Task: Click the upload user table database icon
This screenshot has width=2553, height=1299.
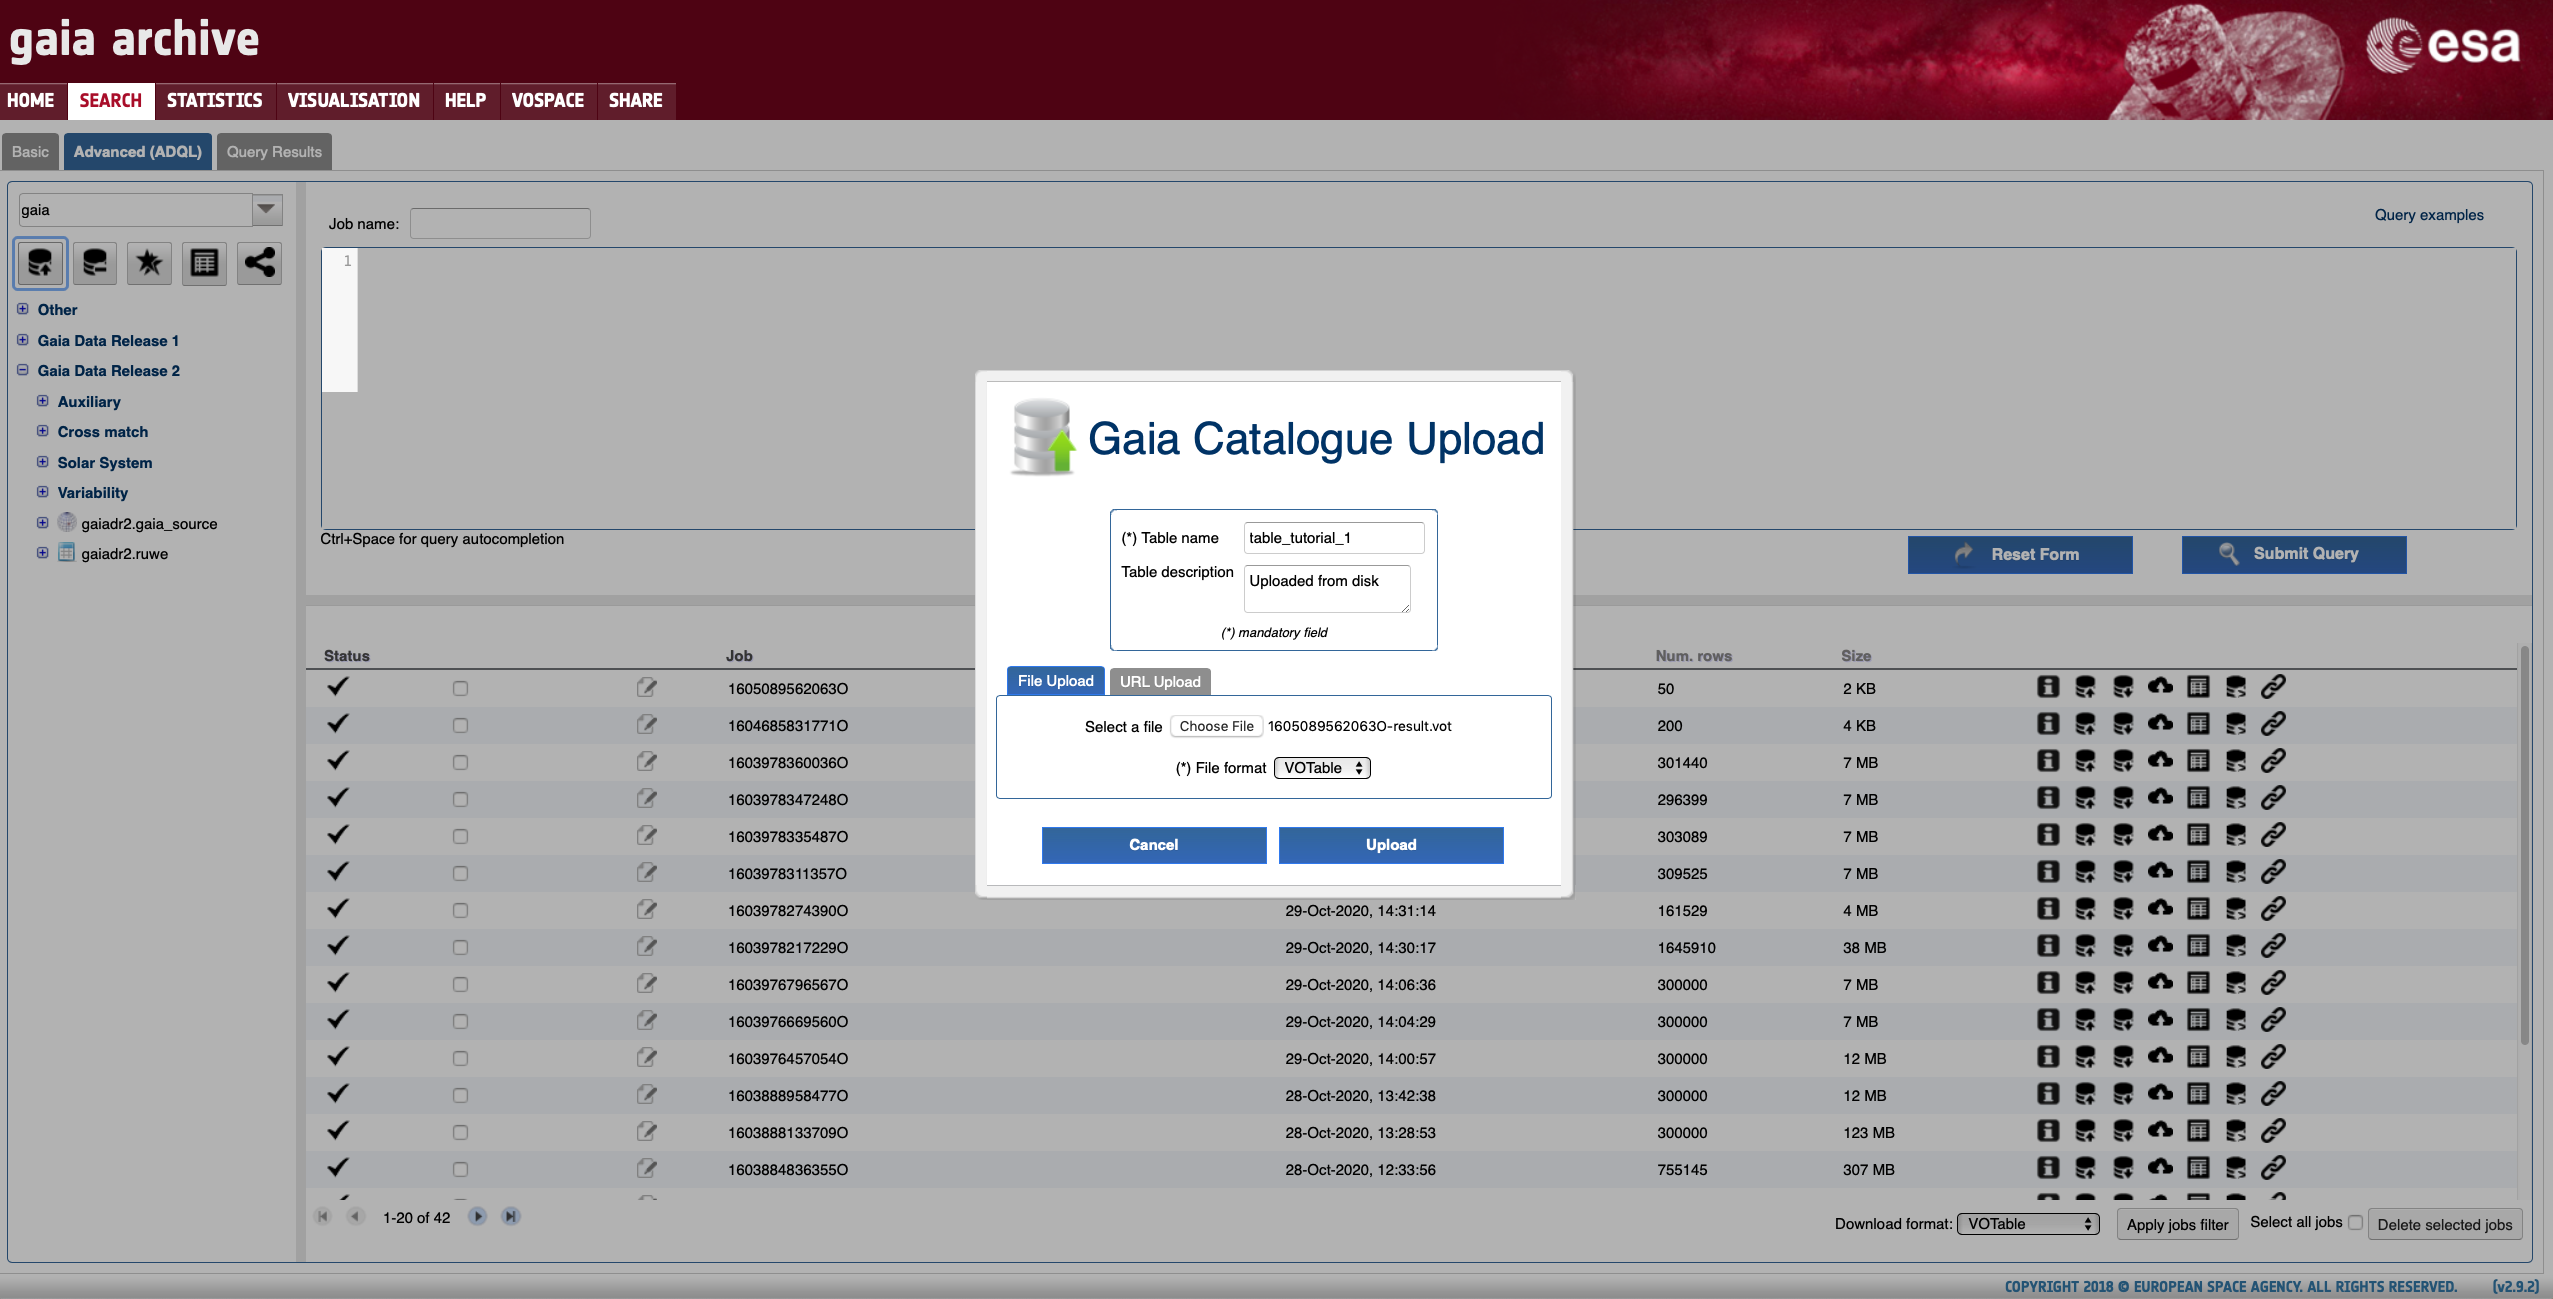Action: pos(41,264)
